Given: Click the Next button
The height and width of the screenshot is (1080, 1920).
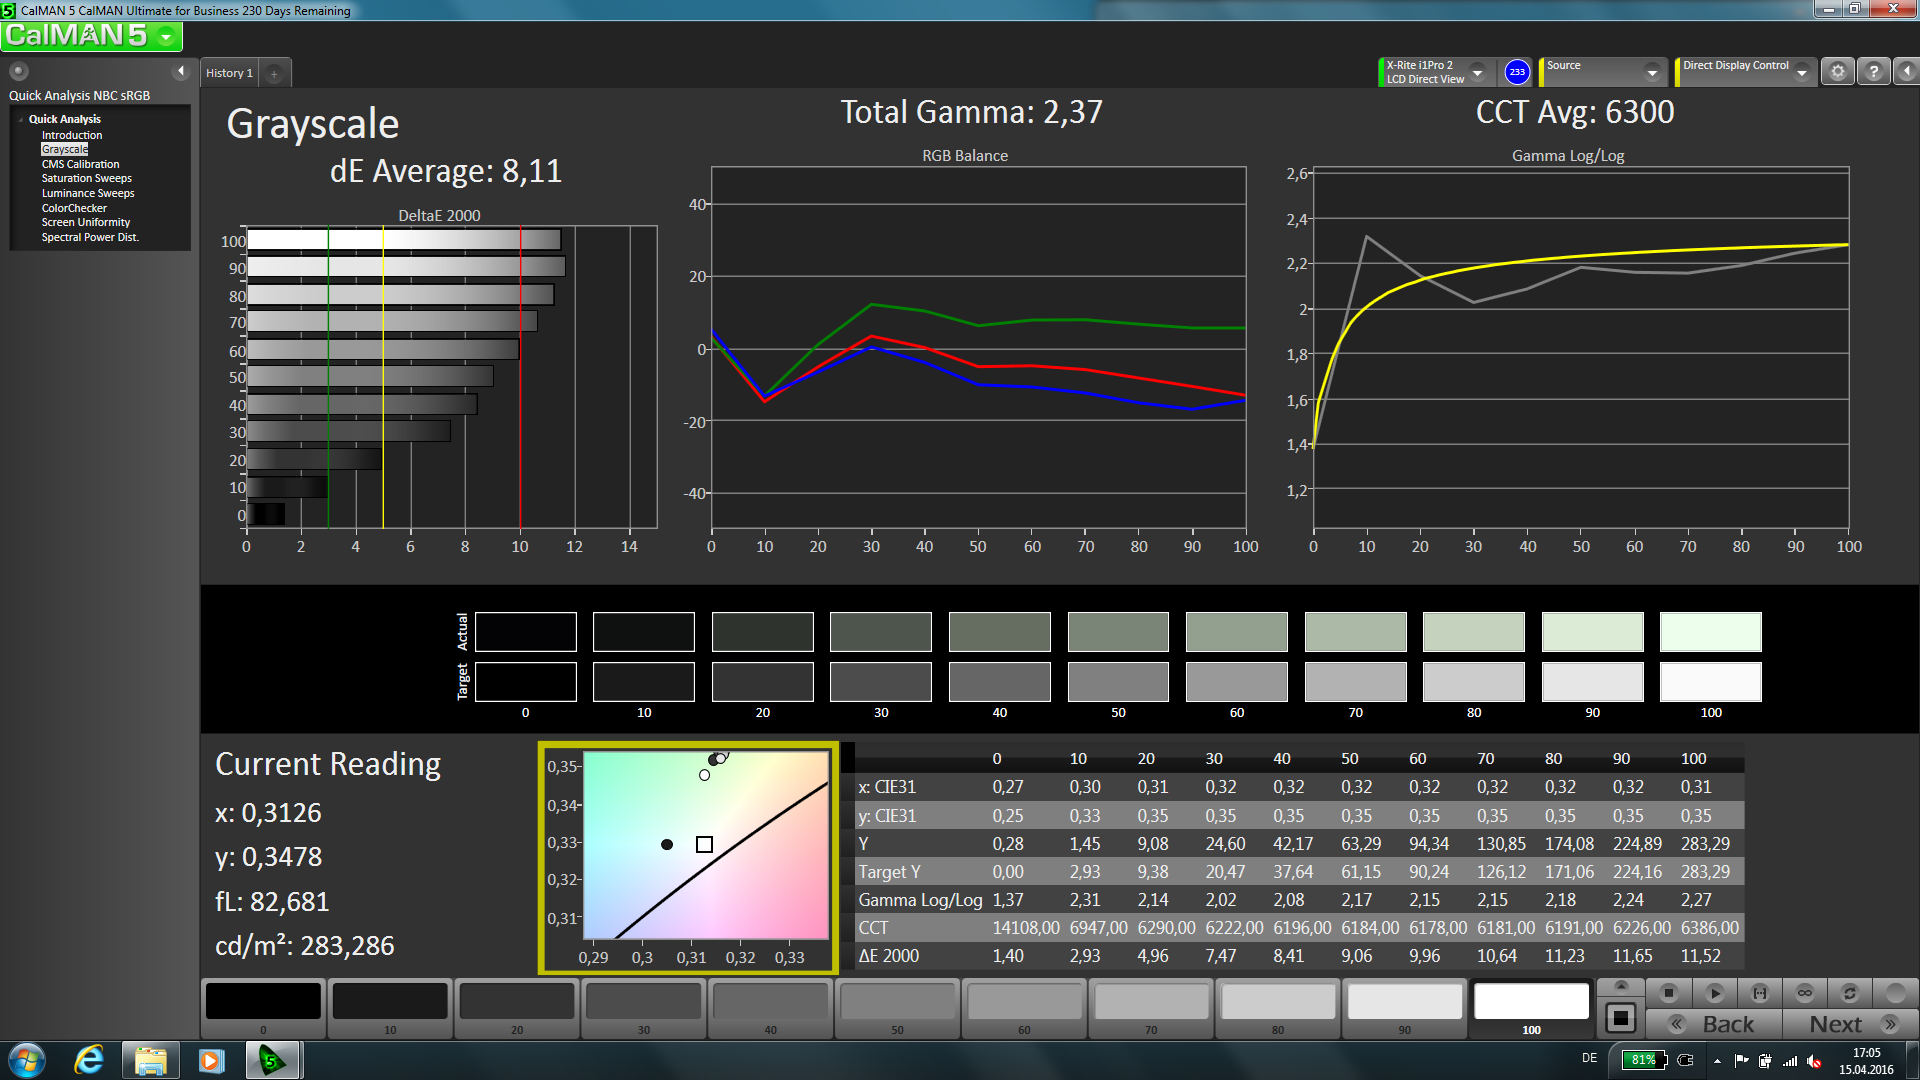Looking at the screenshot, I should coord(1836,1024).
